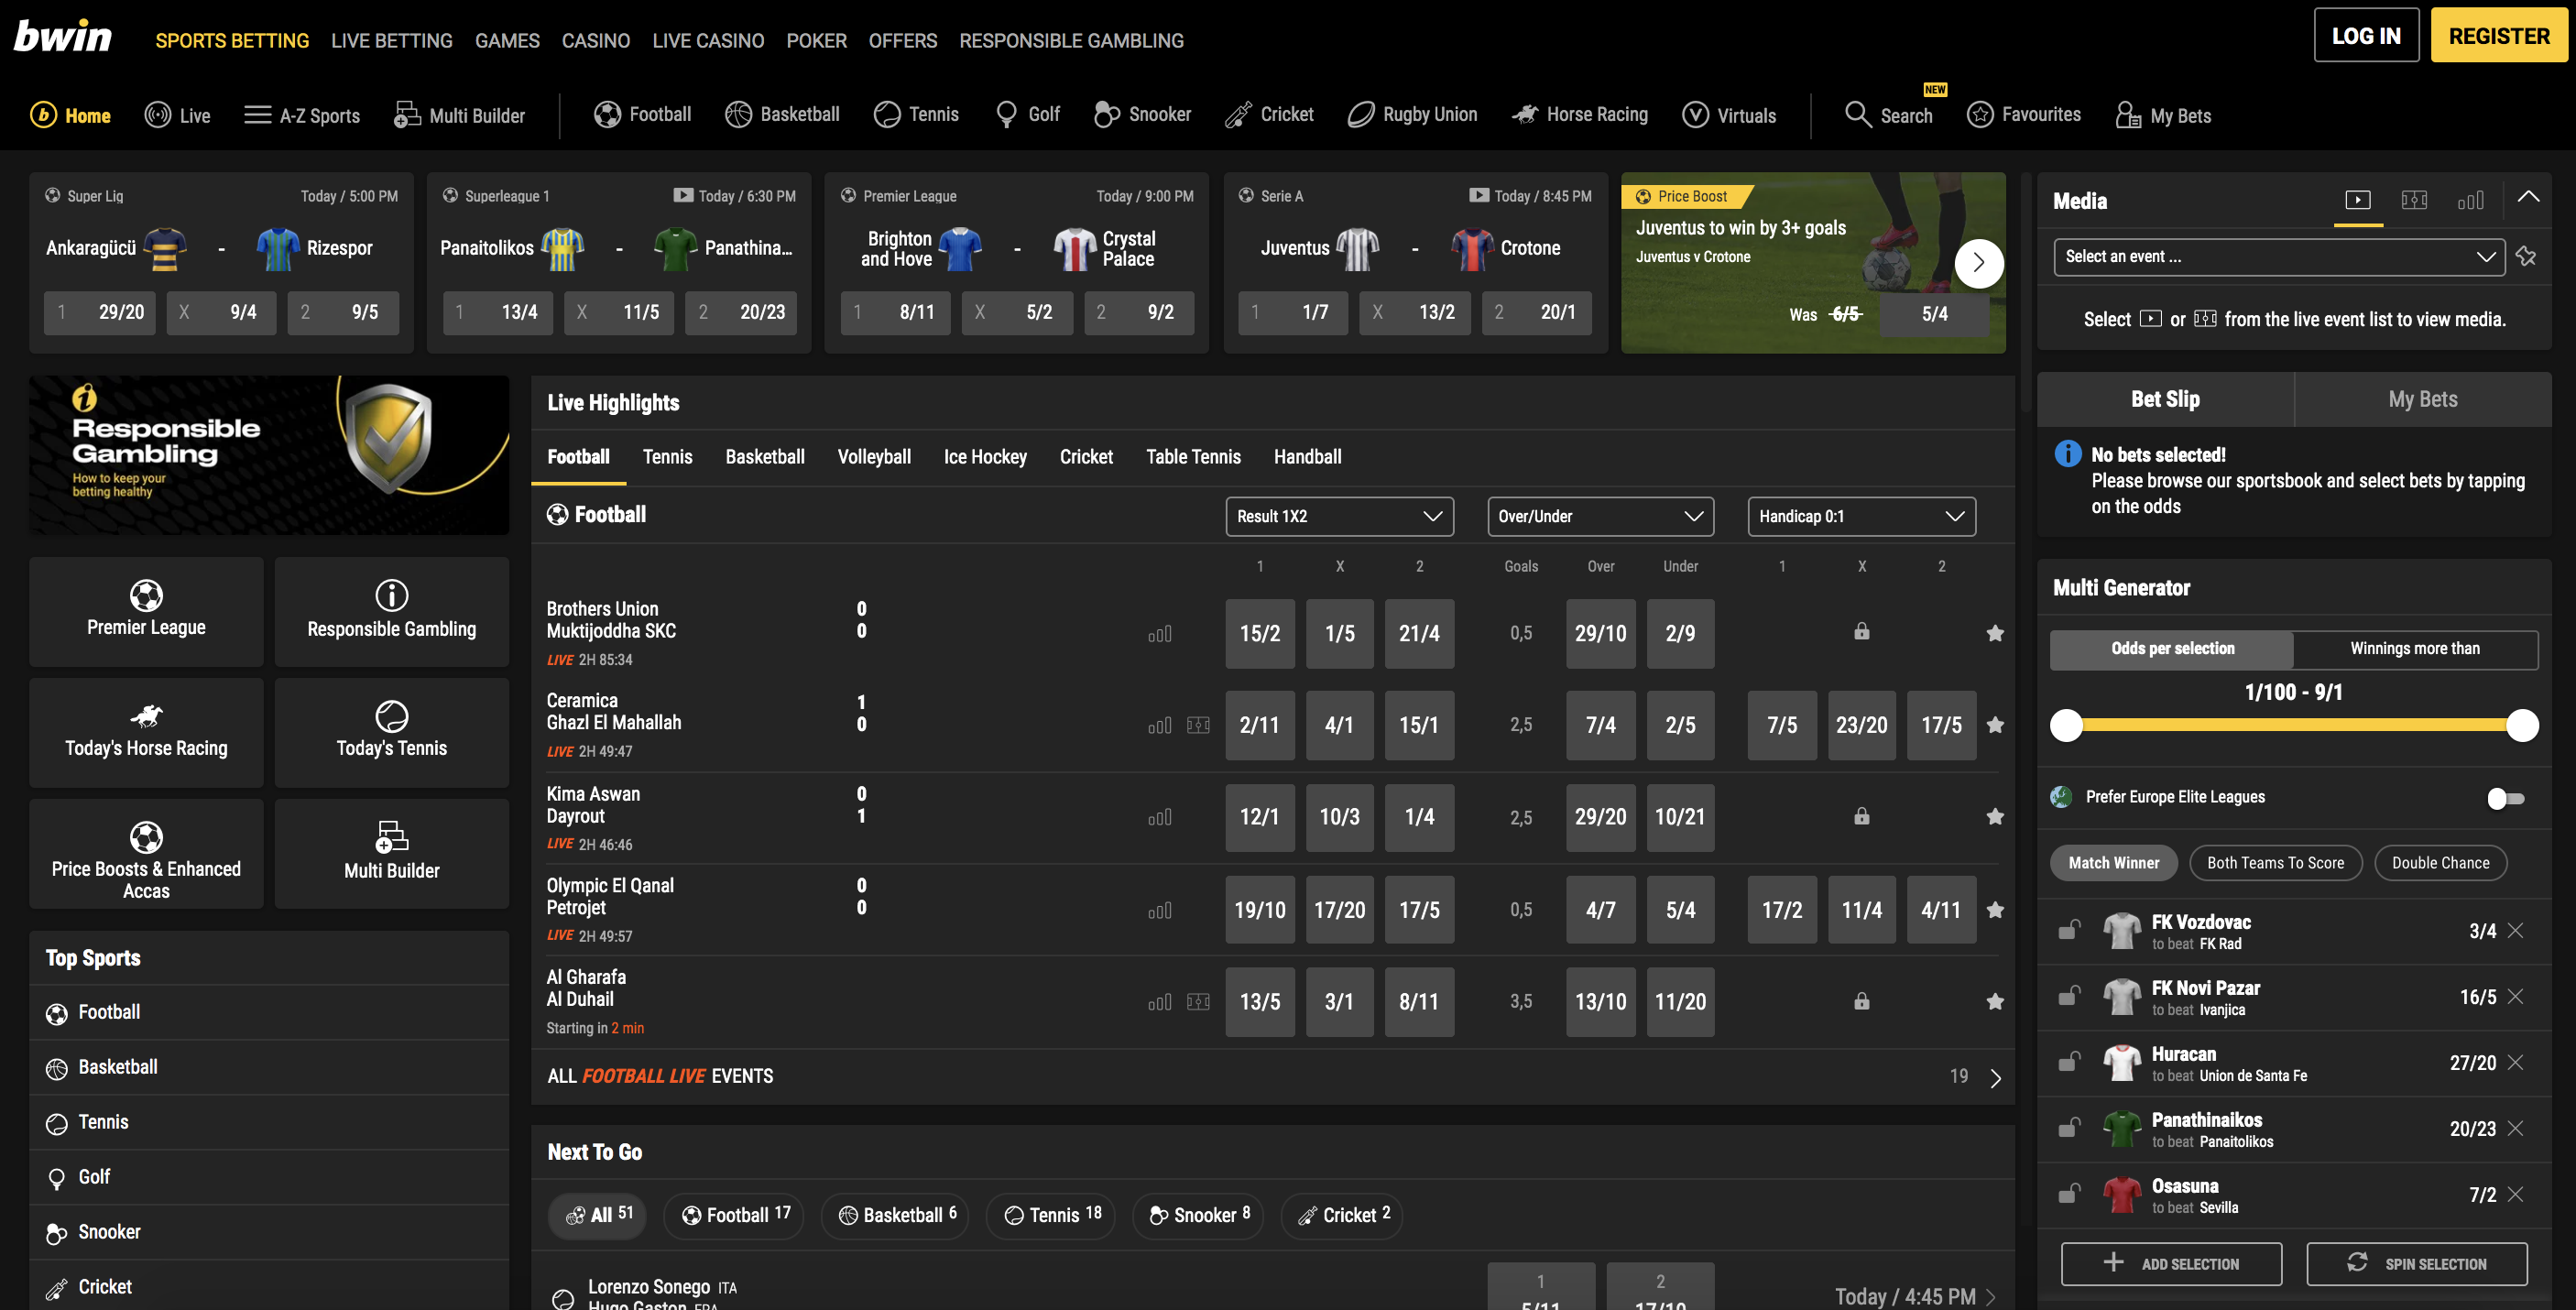Open the Select an event dropdown
This screenshot has width=2576, height=1310.
coord(2278,257)
